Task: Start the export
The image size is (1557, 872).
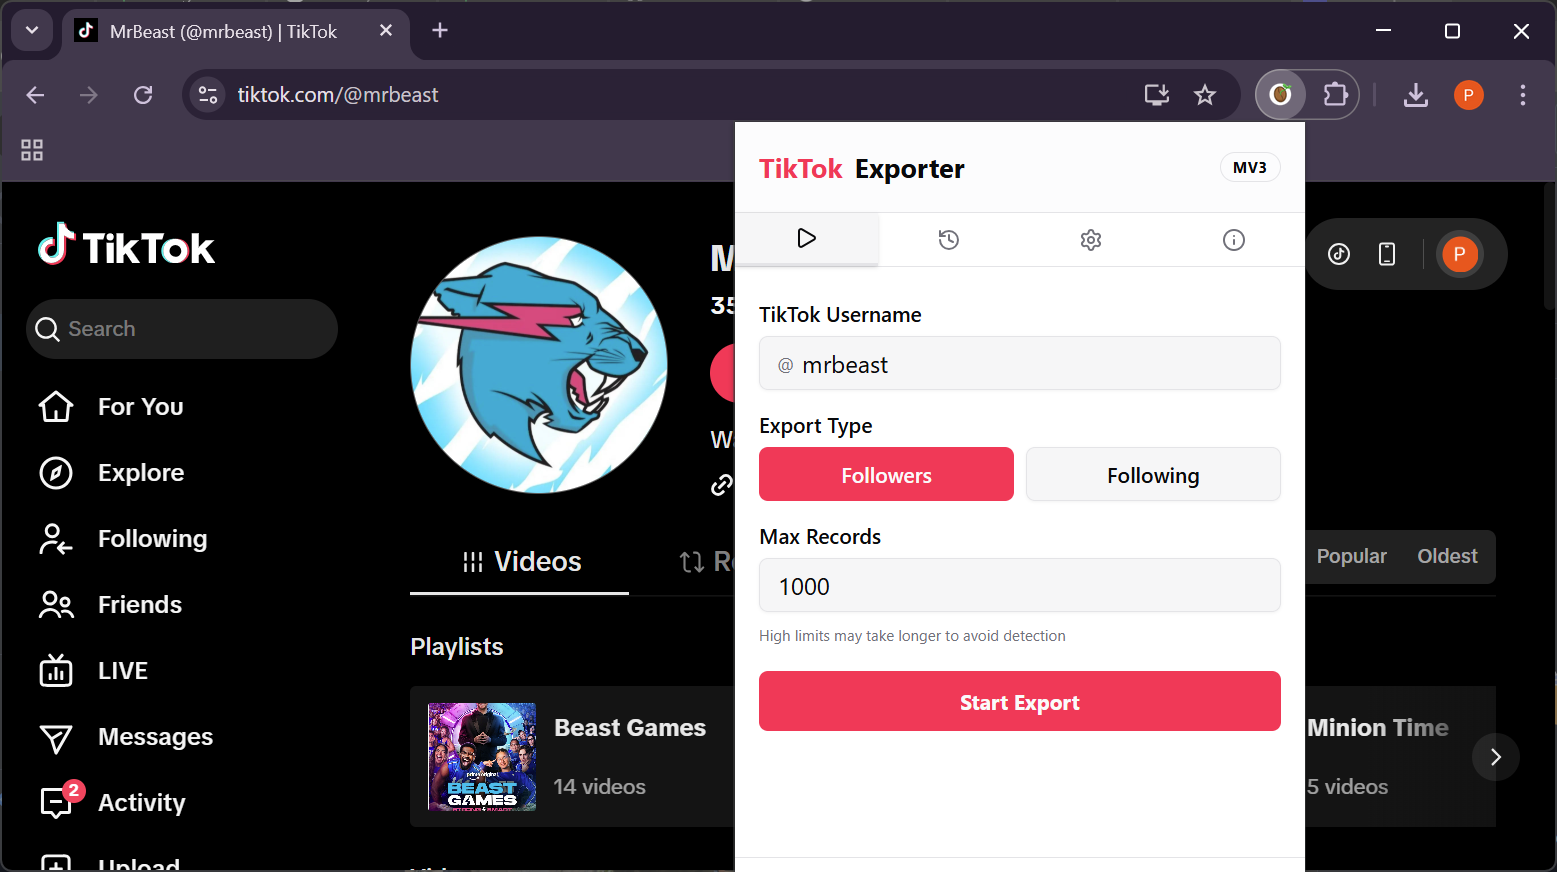Action: [x=1020, y=702]
